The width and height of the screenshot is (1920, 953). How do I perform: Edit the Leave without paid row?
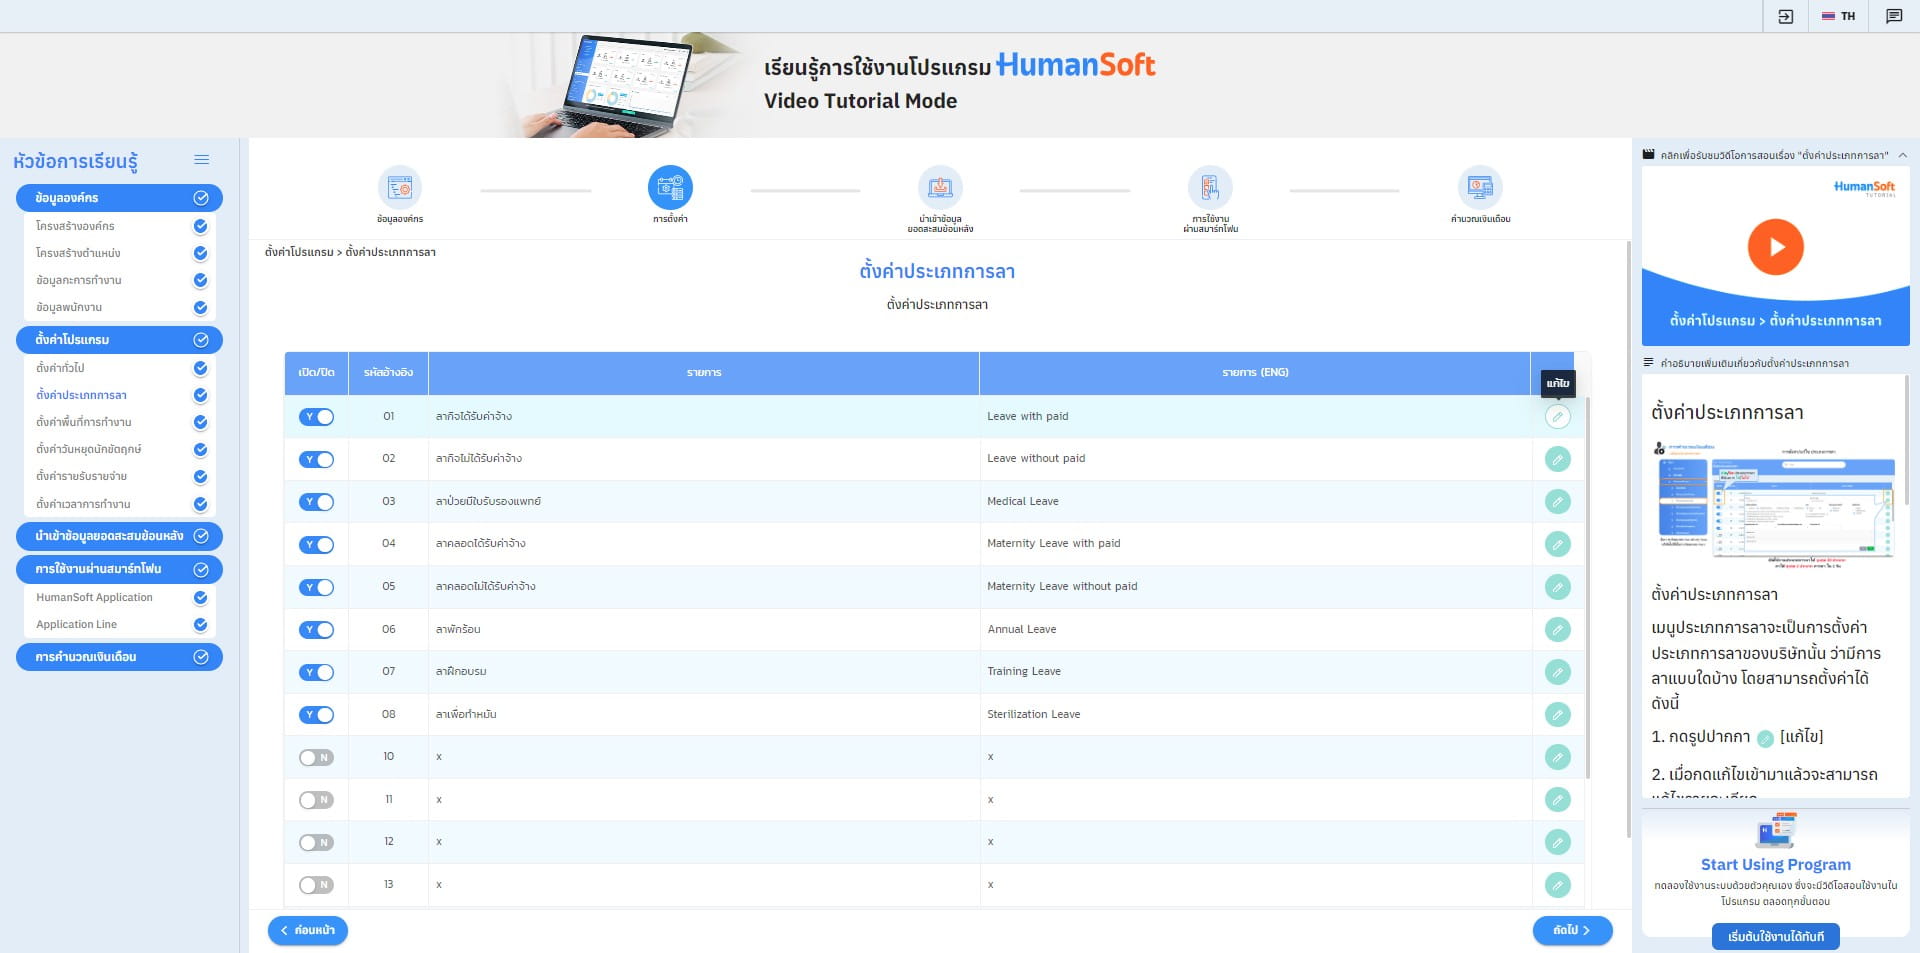tap(1557, 460)
